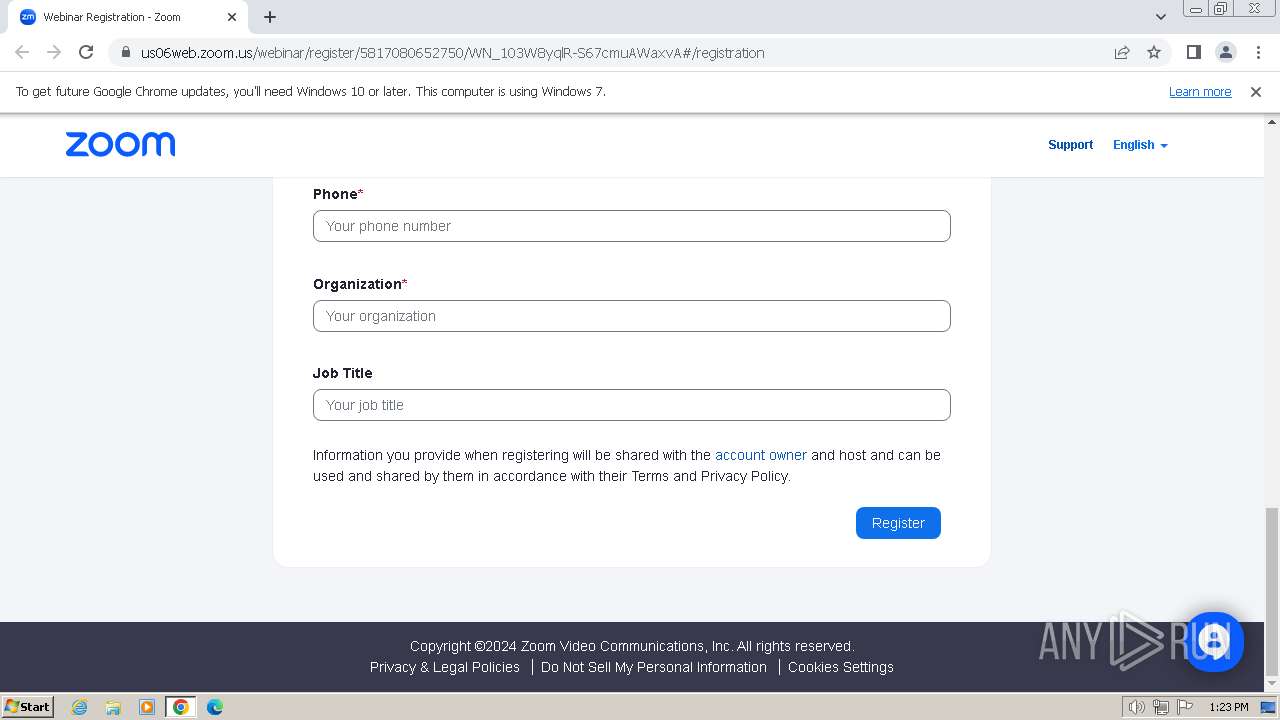Select the Chrome taskbar icon
Screen dimensions: 1280x720
(181, 707)
